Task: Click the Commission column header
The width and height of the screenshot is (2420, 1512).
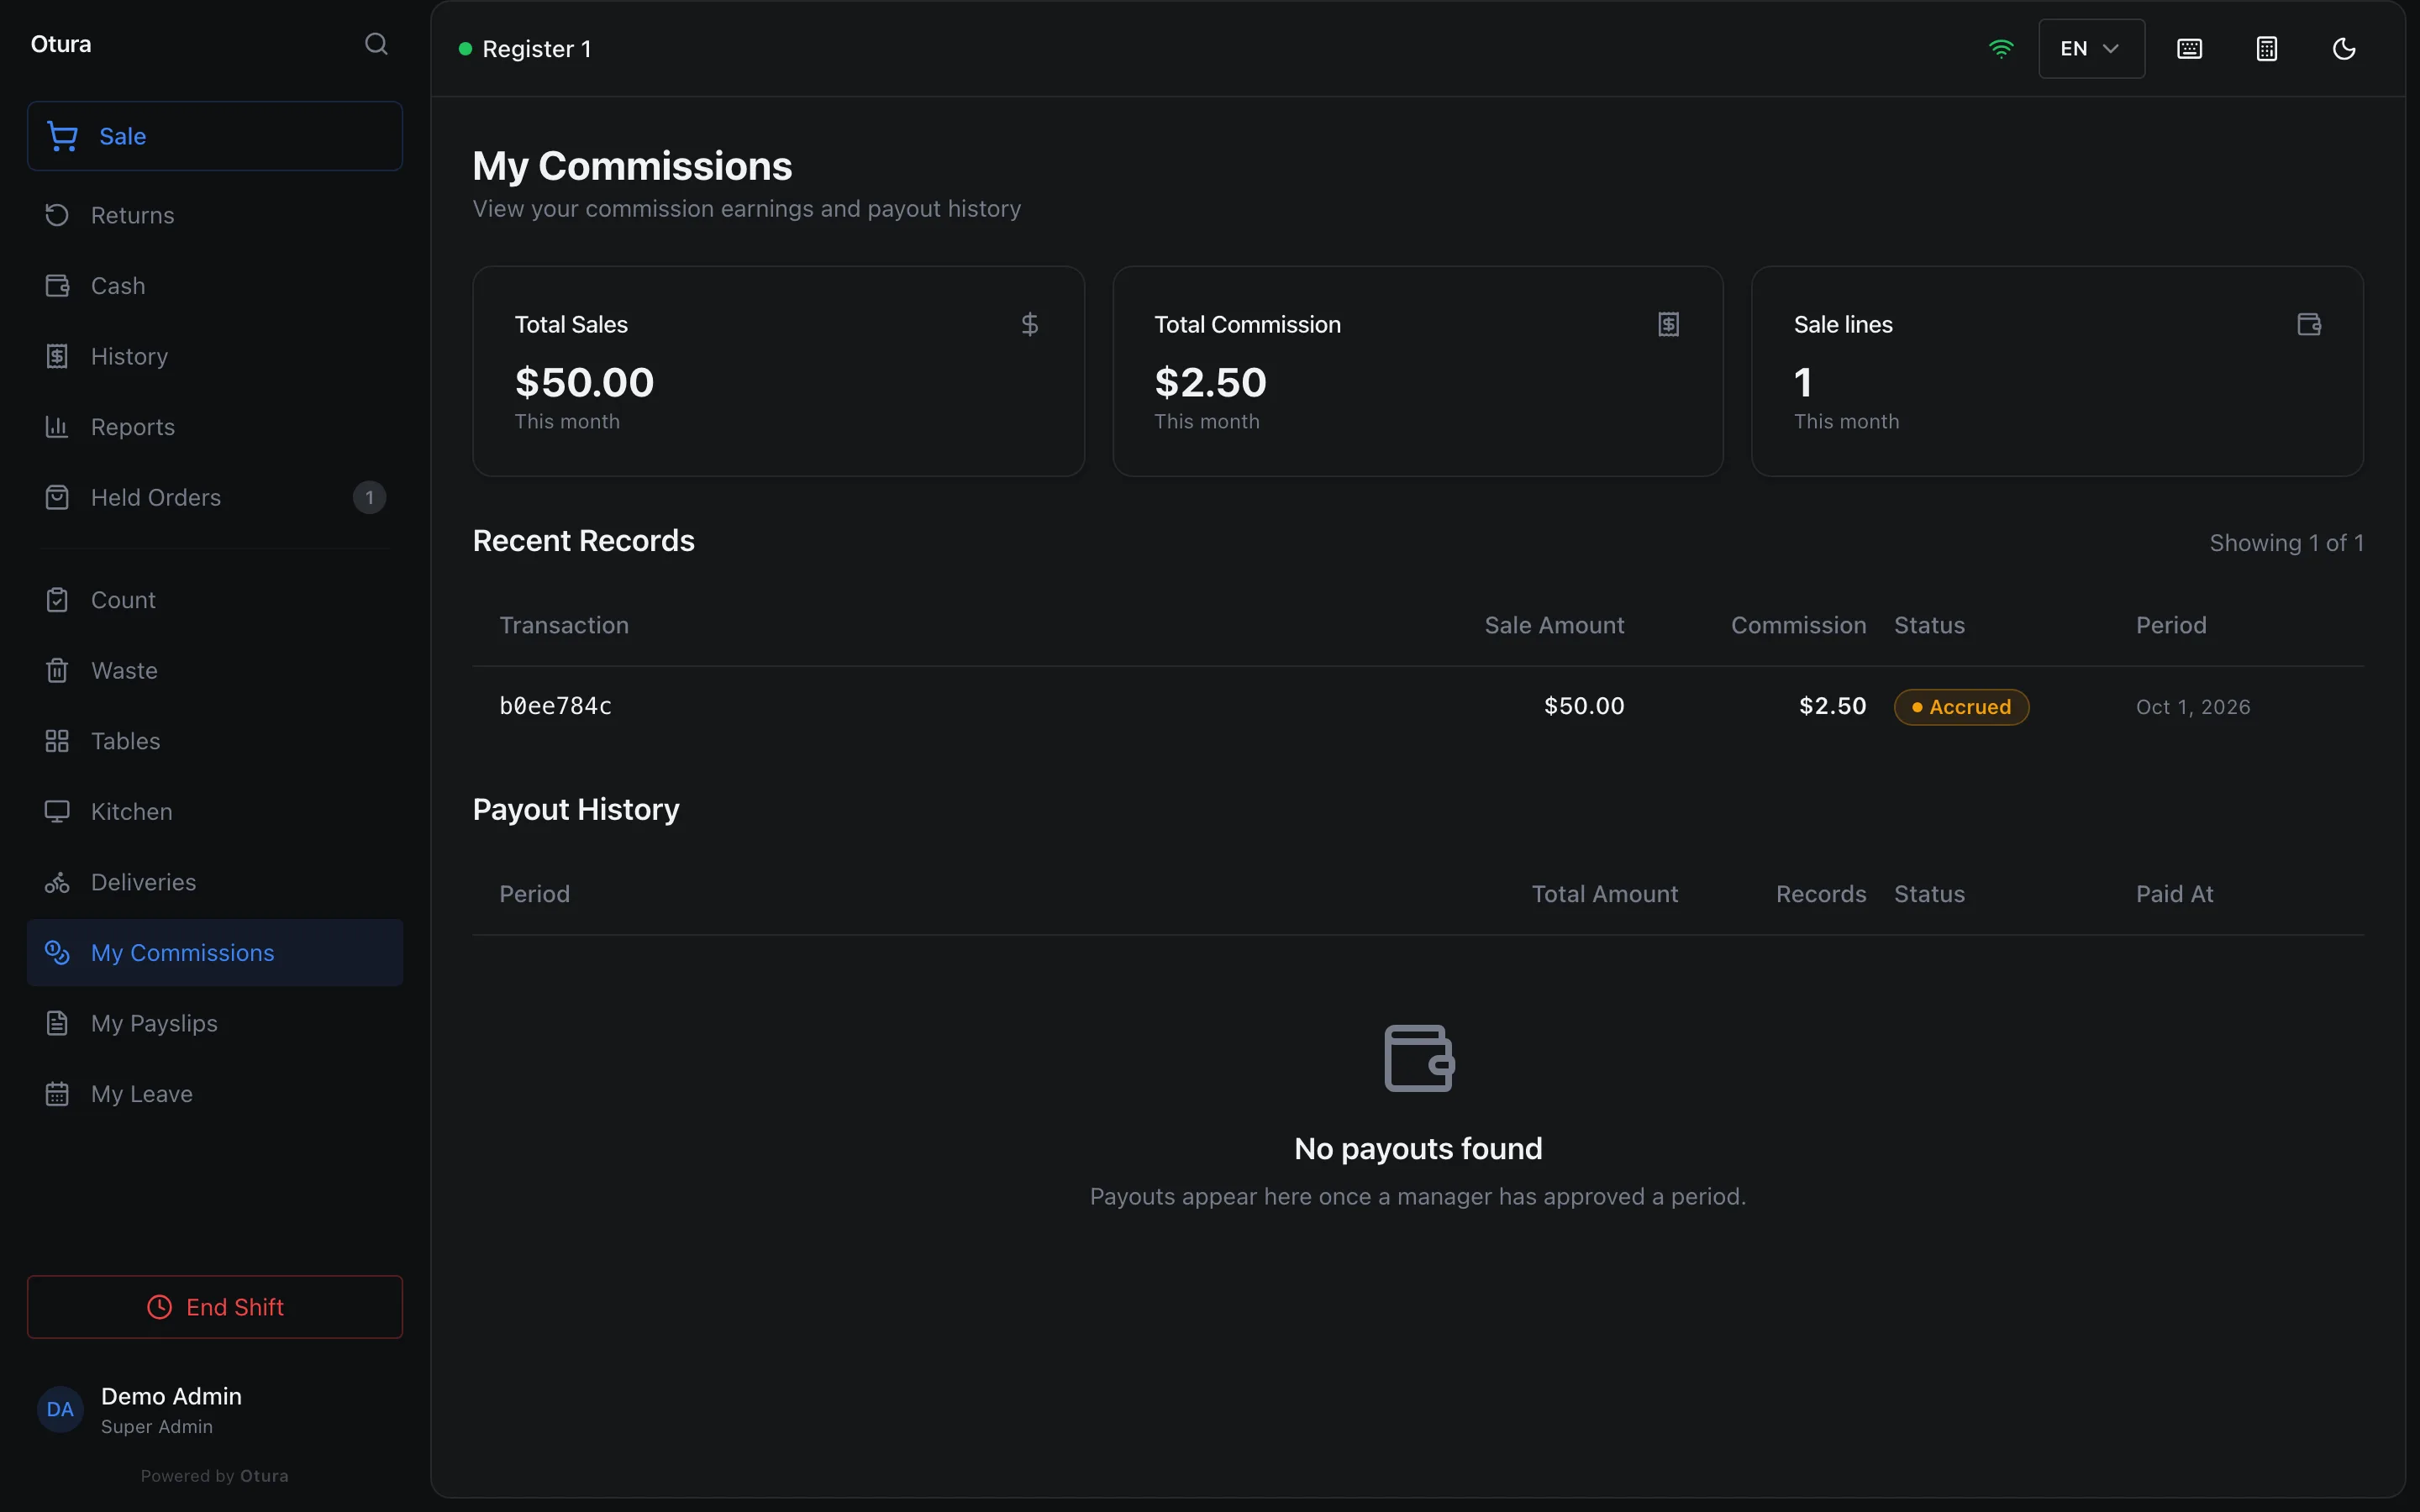Action: (x=1798, y=625)
